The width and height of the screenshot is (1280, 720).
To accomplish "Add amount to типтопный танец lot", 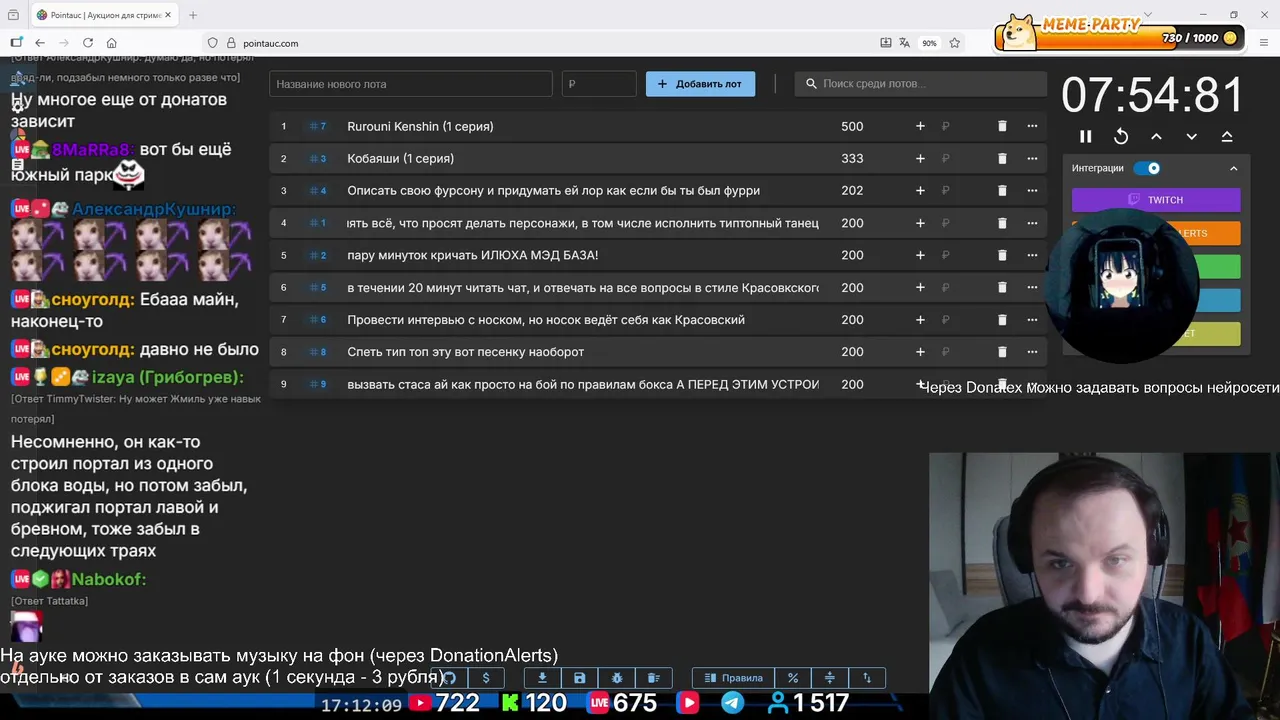I will [x=920, y=223].
